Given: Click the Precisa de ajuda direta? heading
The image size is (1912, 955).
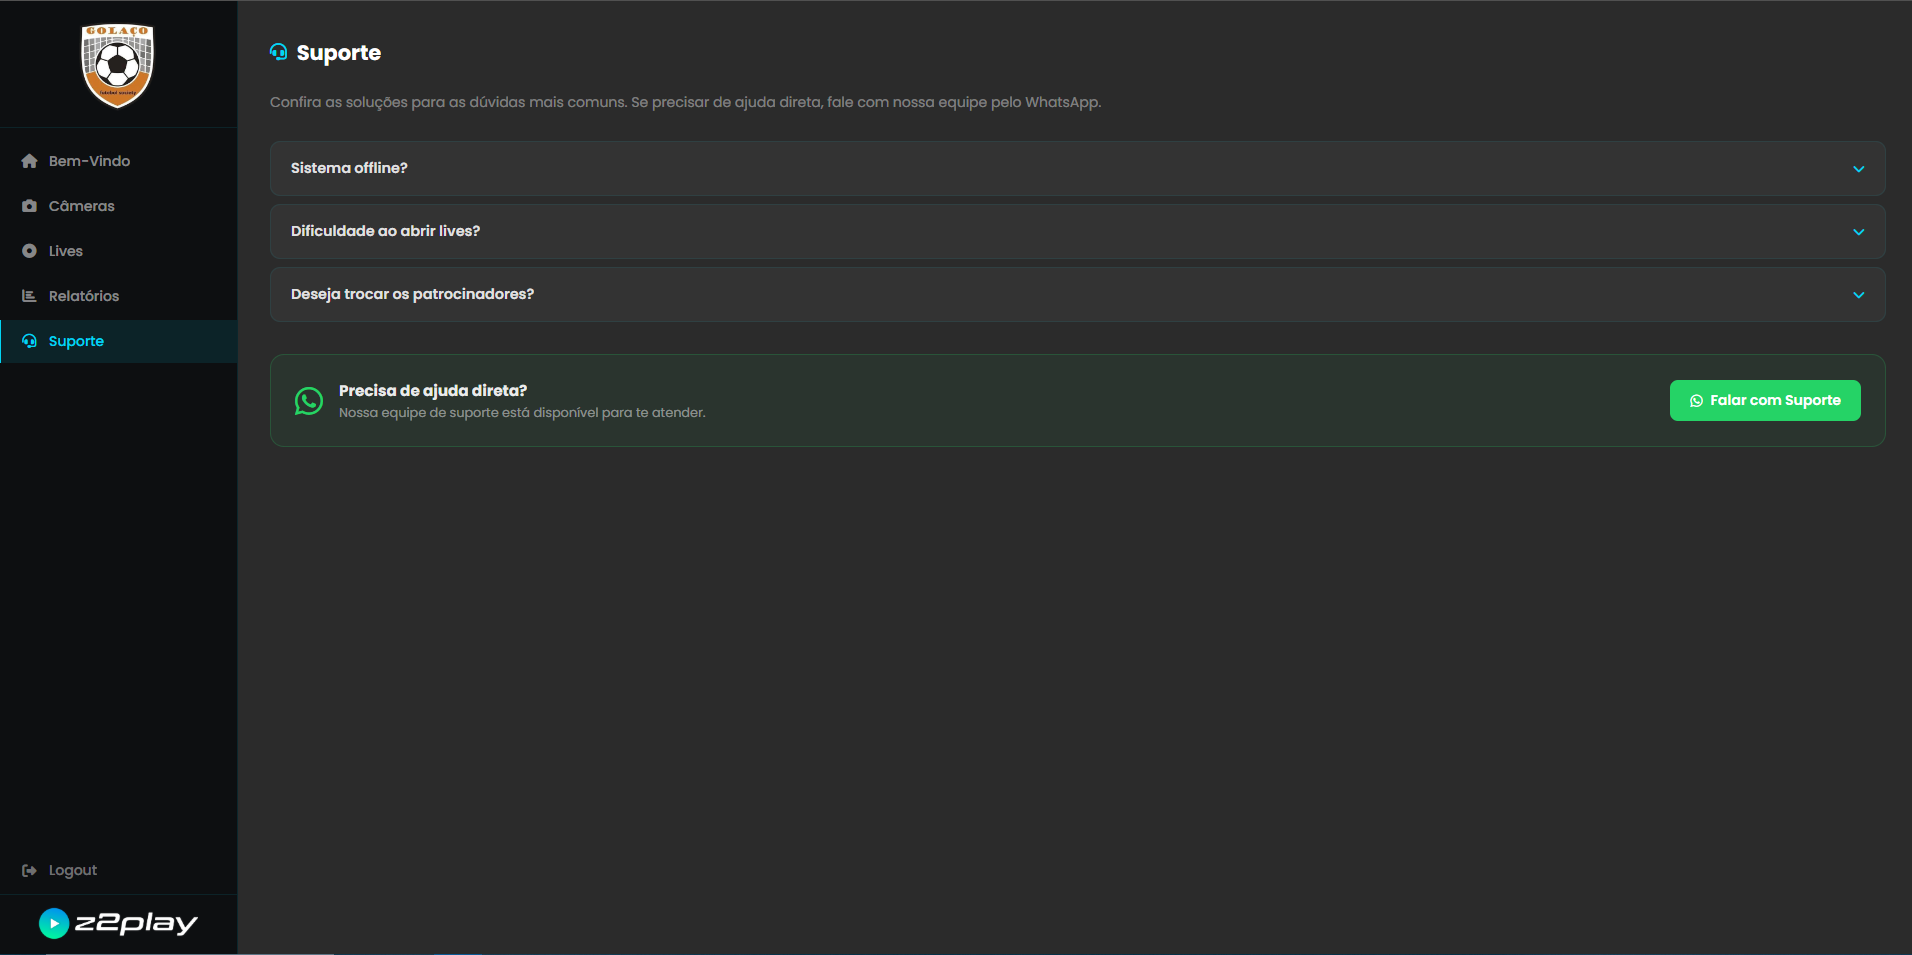Looking at the screenshot, I should pos(432,390).
